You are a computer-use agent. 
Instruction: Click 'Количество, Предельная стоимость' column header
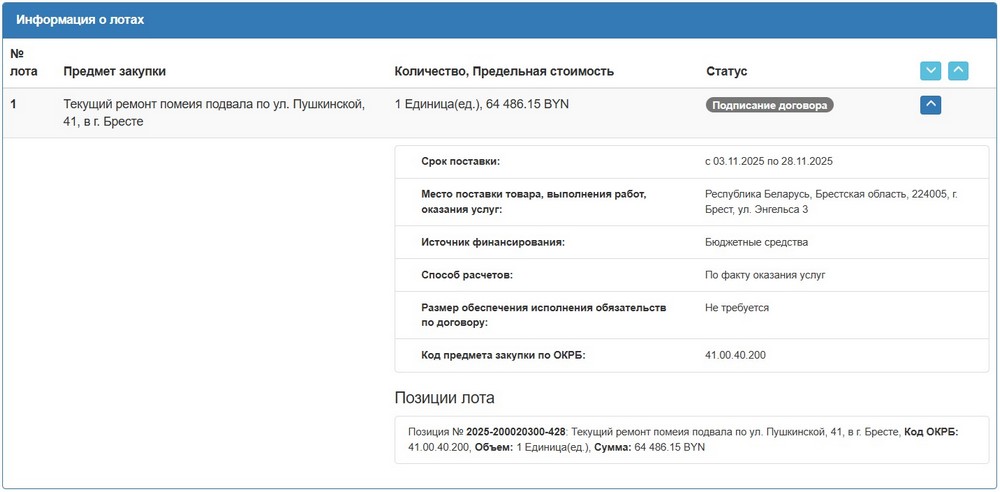(x=504, y=71)
